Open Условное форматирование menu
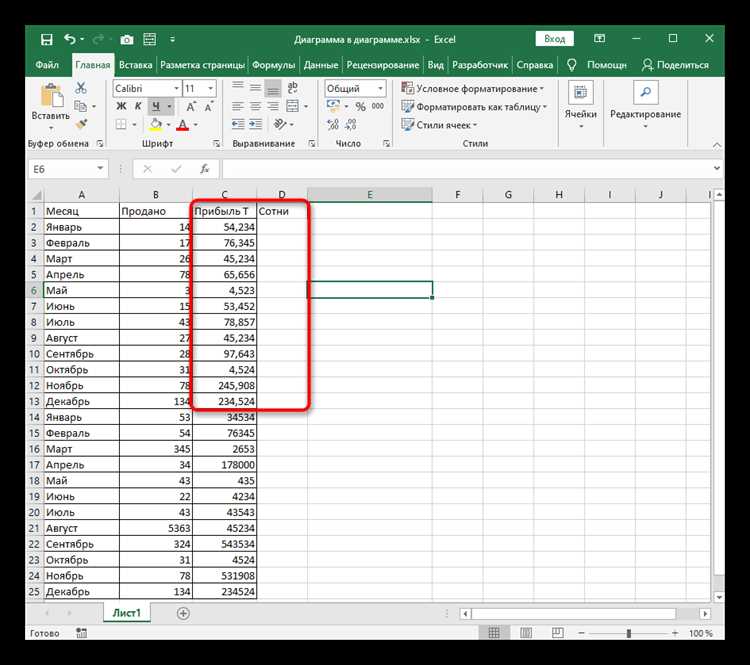750x665 pixels. pos(473,89)
